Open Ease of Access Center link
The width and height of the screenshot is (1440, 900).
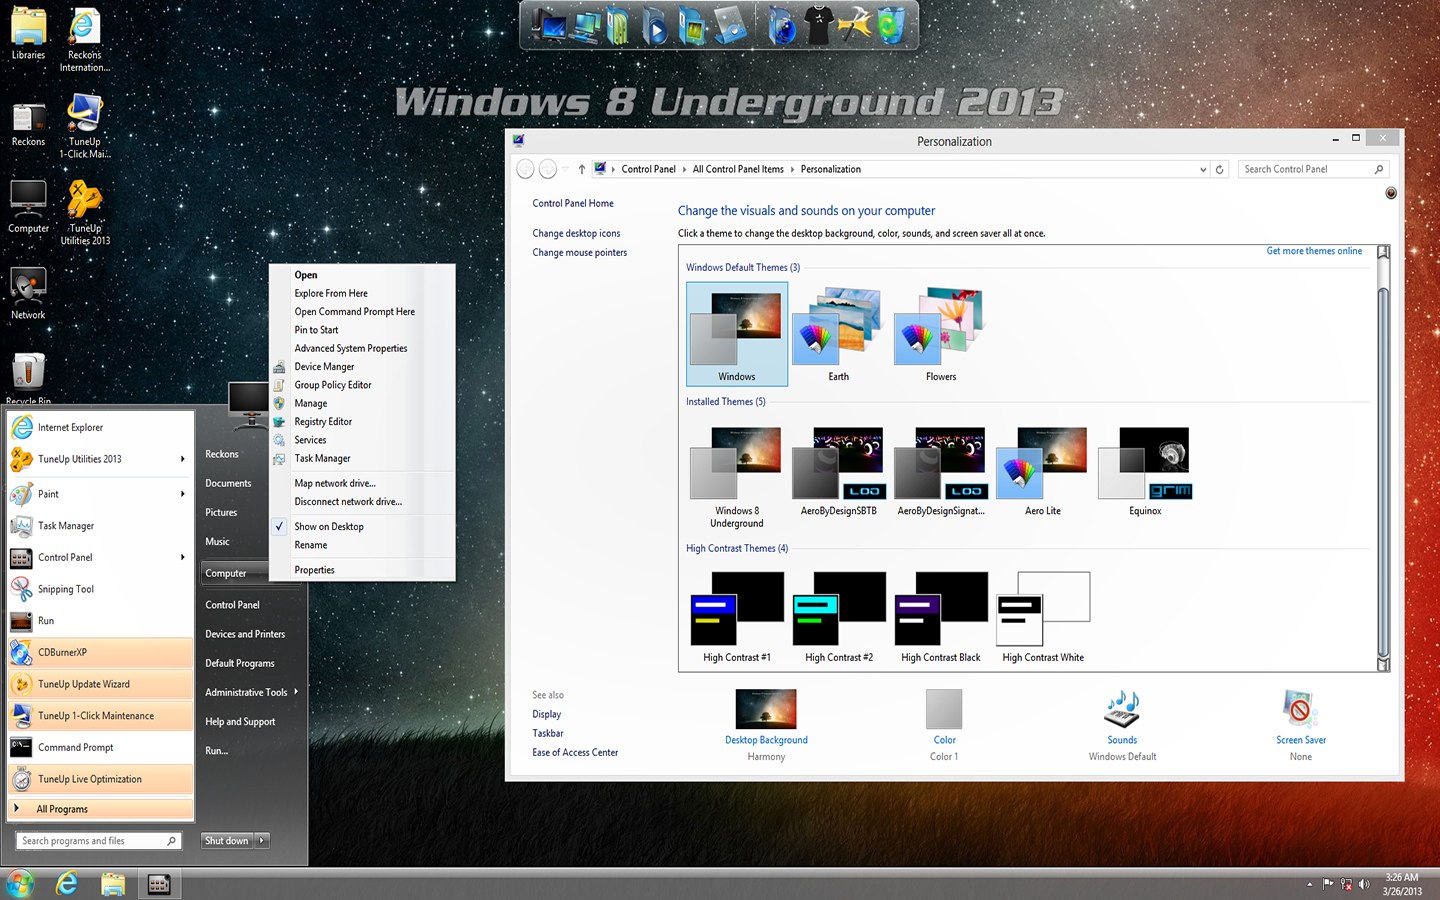click(575, 752)
